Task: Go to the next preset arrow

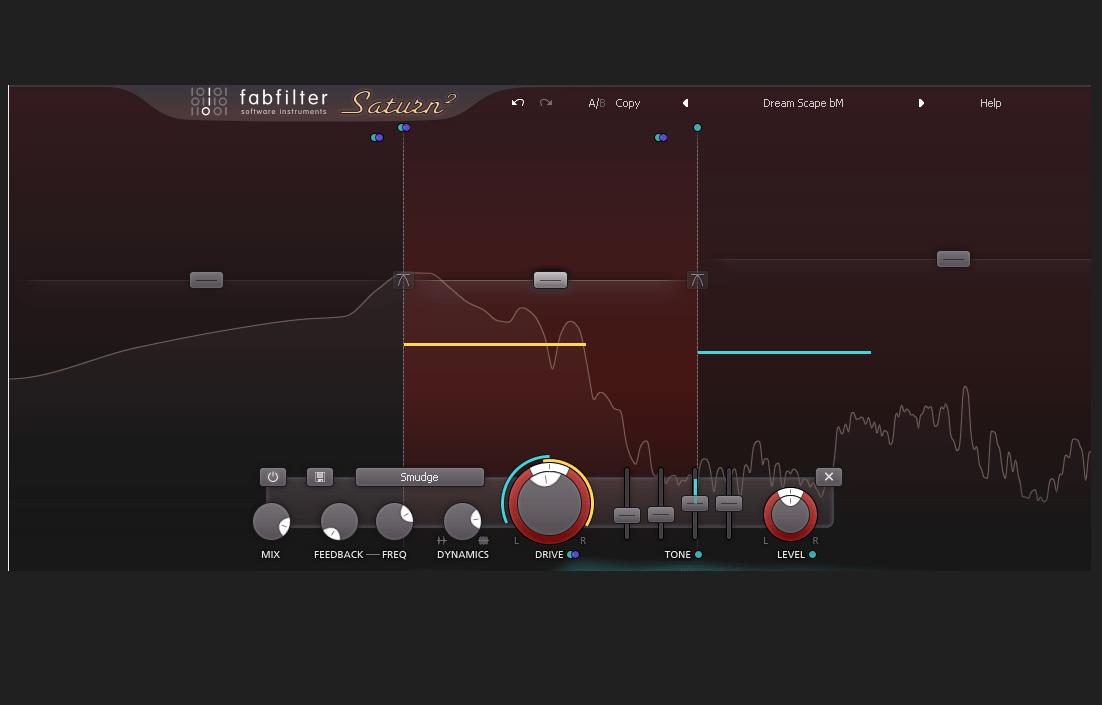Action: [x=921, y=103]
